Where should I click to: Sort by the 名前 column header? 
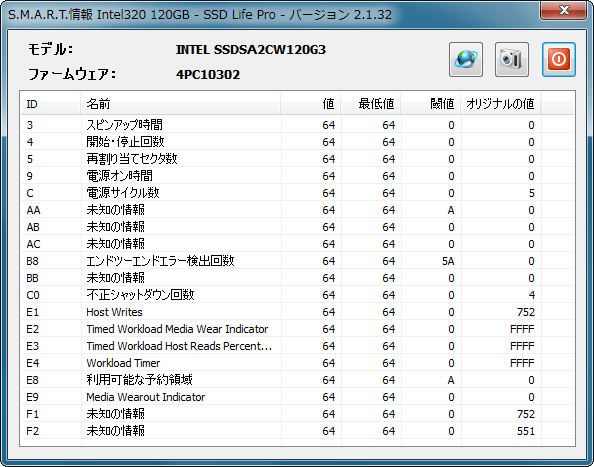(x=180, y=103)
